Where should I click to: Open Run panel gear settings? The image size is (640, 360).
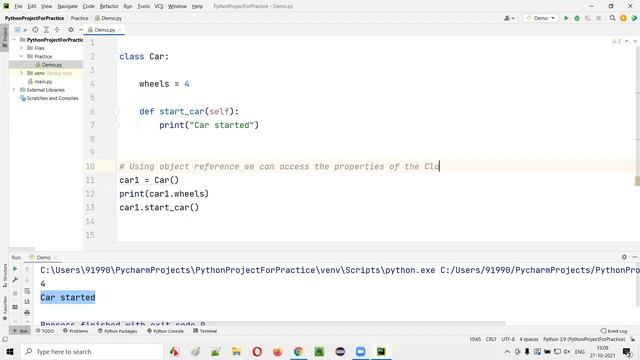click(x=624, y=257)
